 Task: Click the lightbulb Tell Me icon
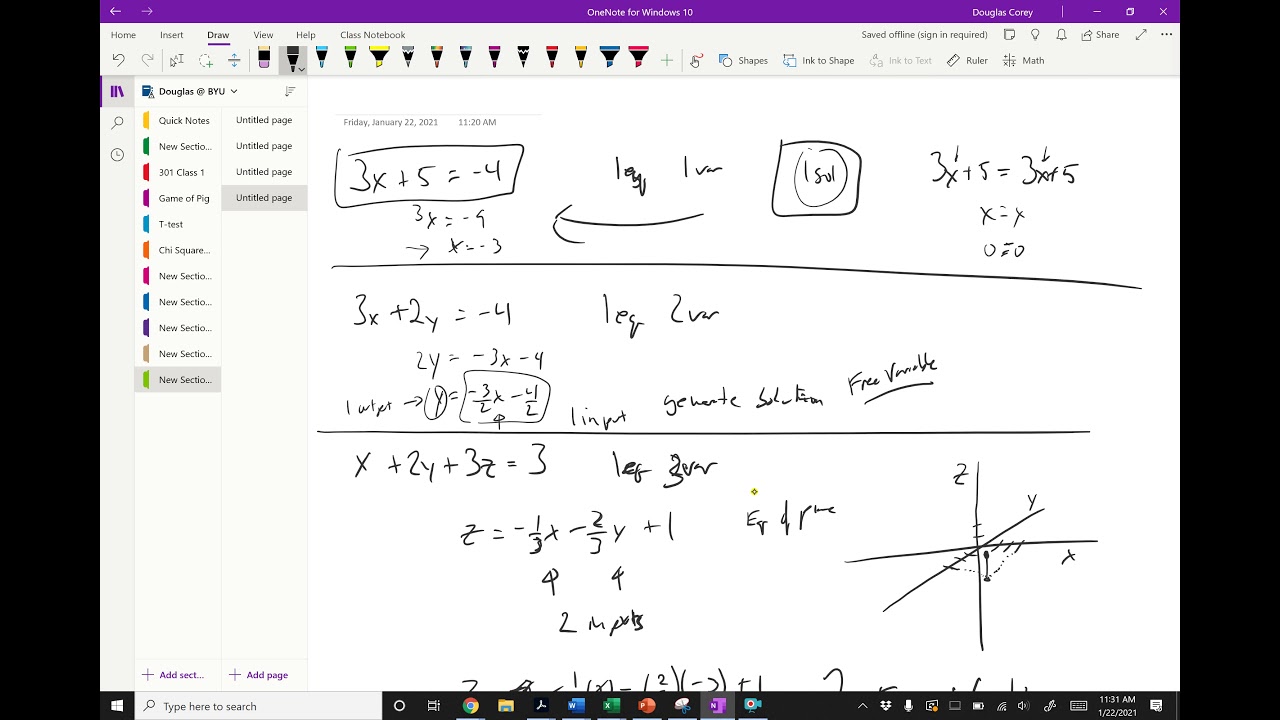tap(1035, 35)
